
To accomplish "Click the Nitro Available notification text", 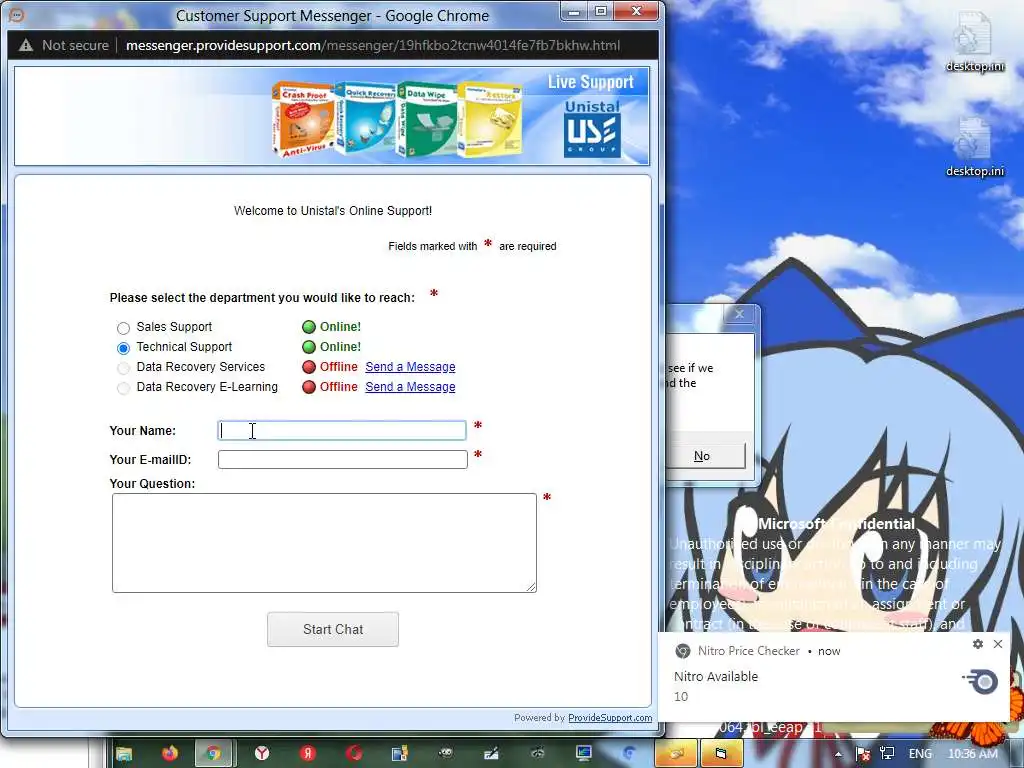I will point(716,677).
